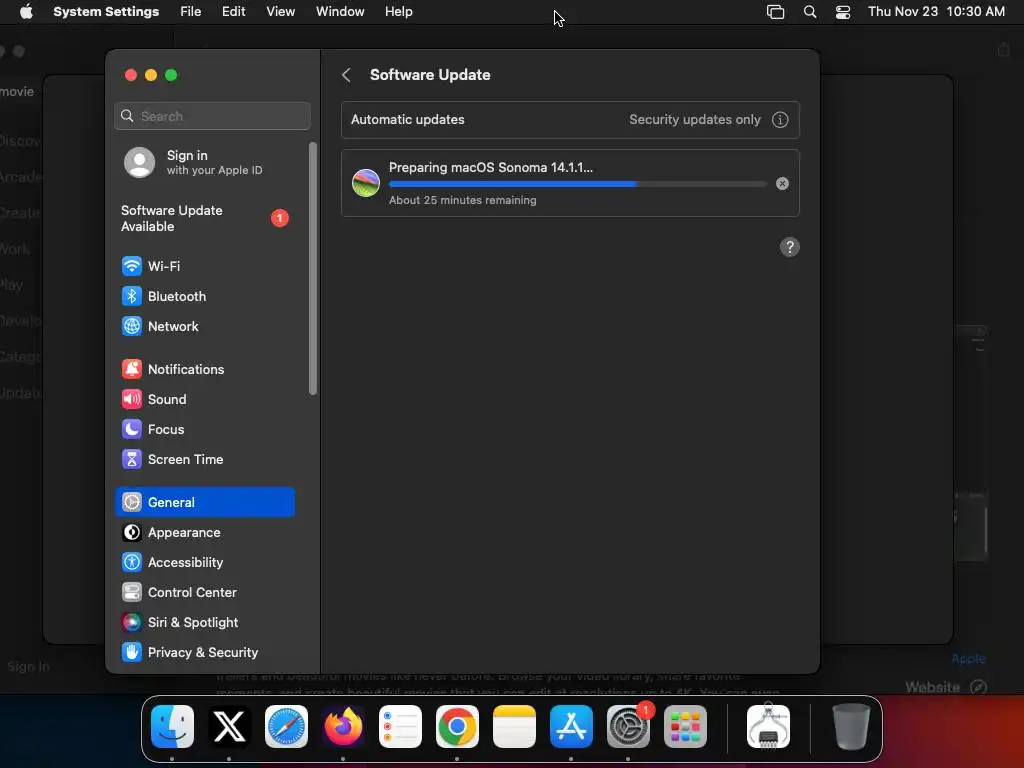Open Safari from the Dock

click(x=286, y=726)
